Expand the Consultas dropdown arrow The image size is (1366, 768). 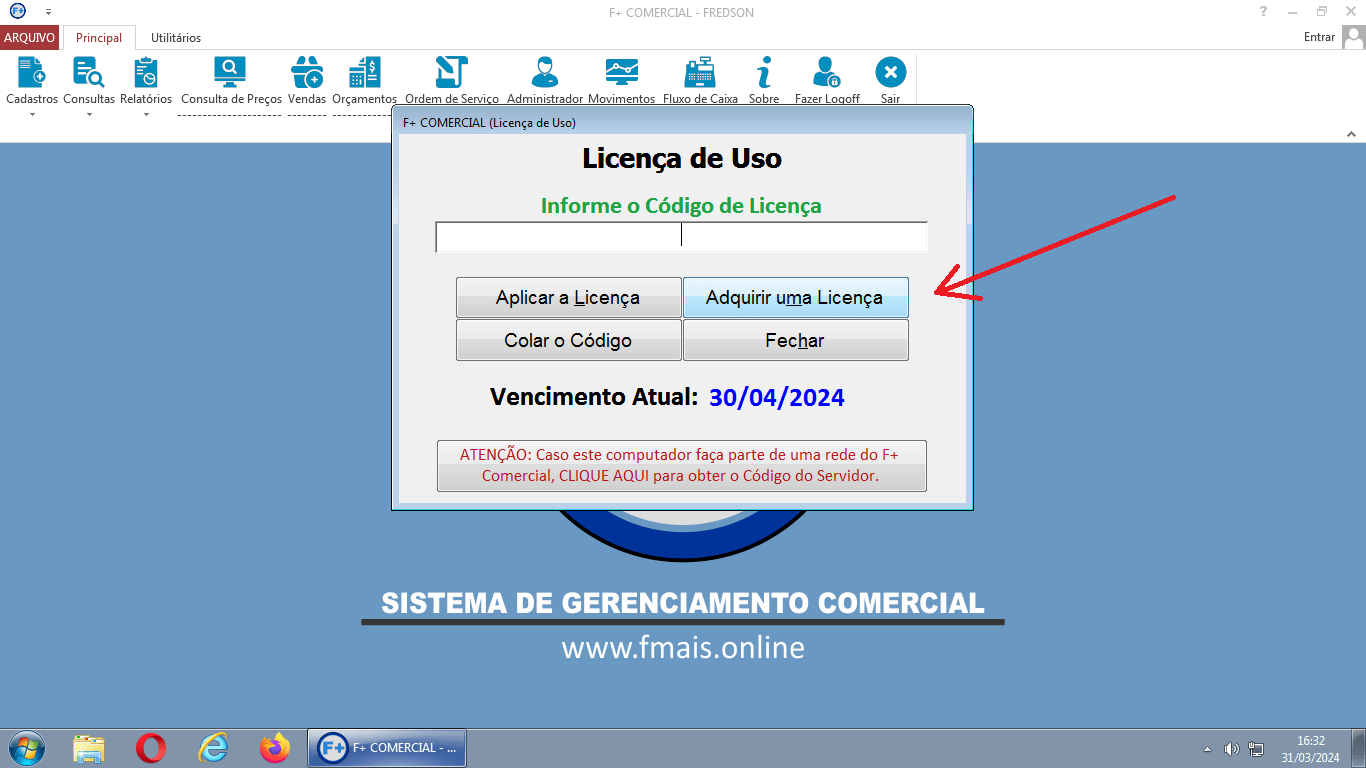[89, 114]
